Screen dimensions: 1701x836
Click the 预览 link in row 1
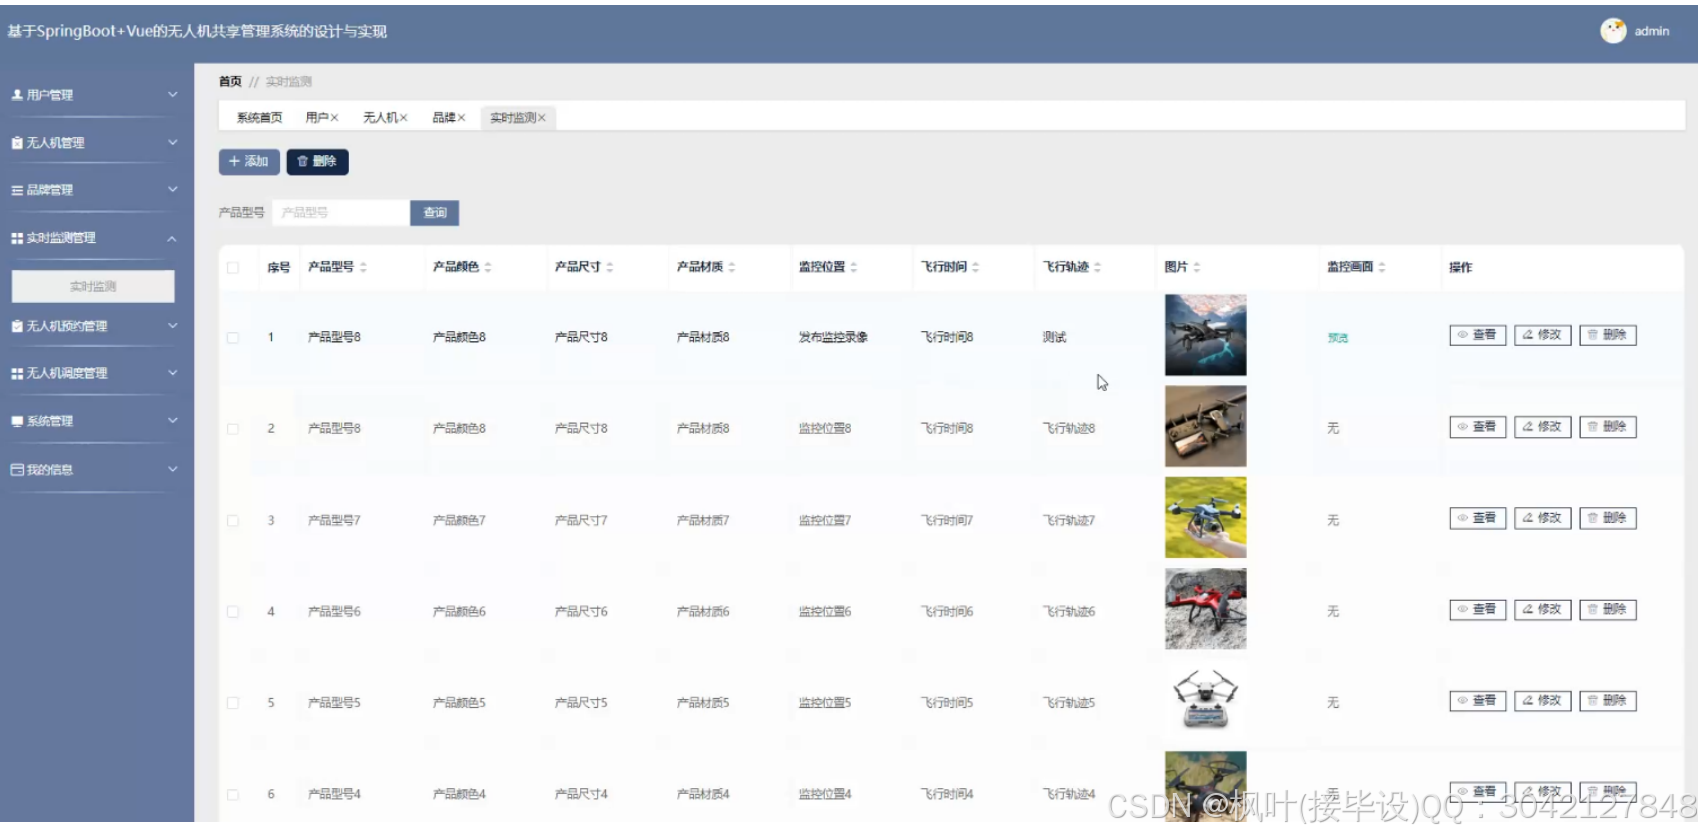click(1337, 338)
